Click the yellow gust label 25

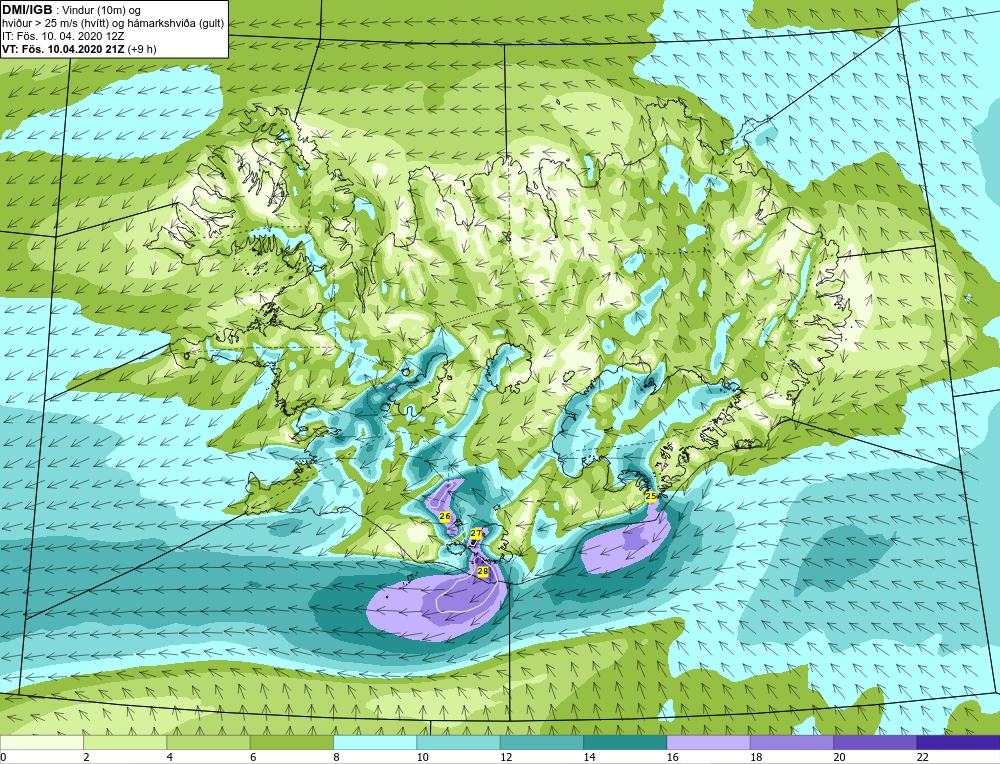pos(651,496)
